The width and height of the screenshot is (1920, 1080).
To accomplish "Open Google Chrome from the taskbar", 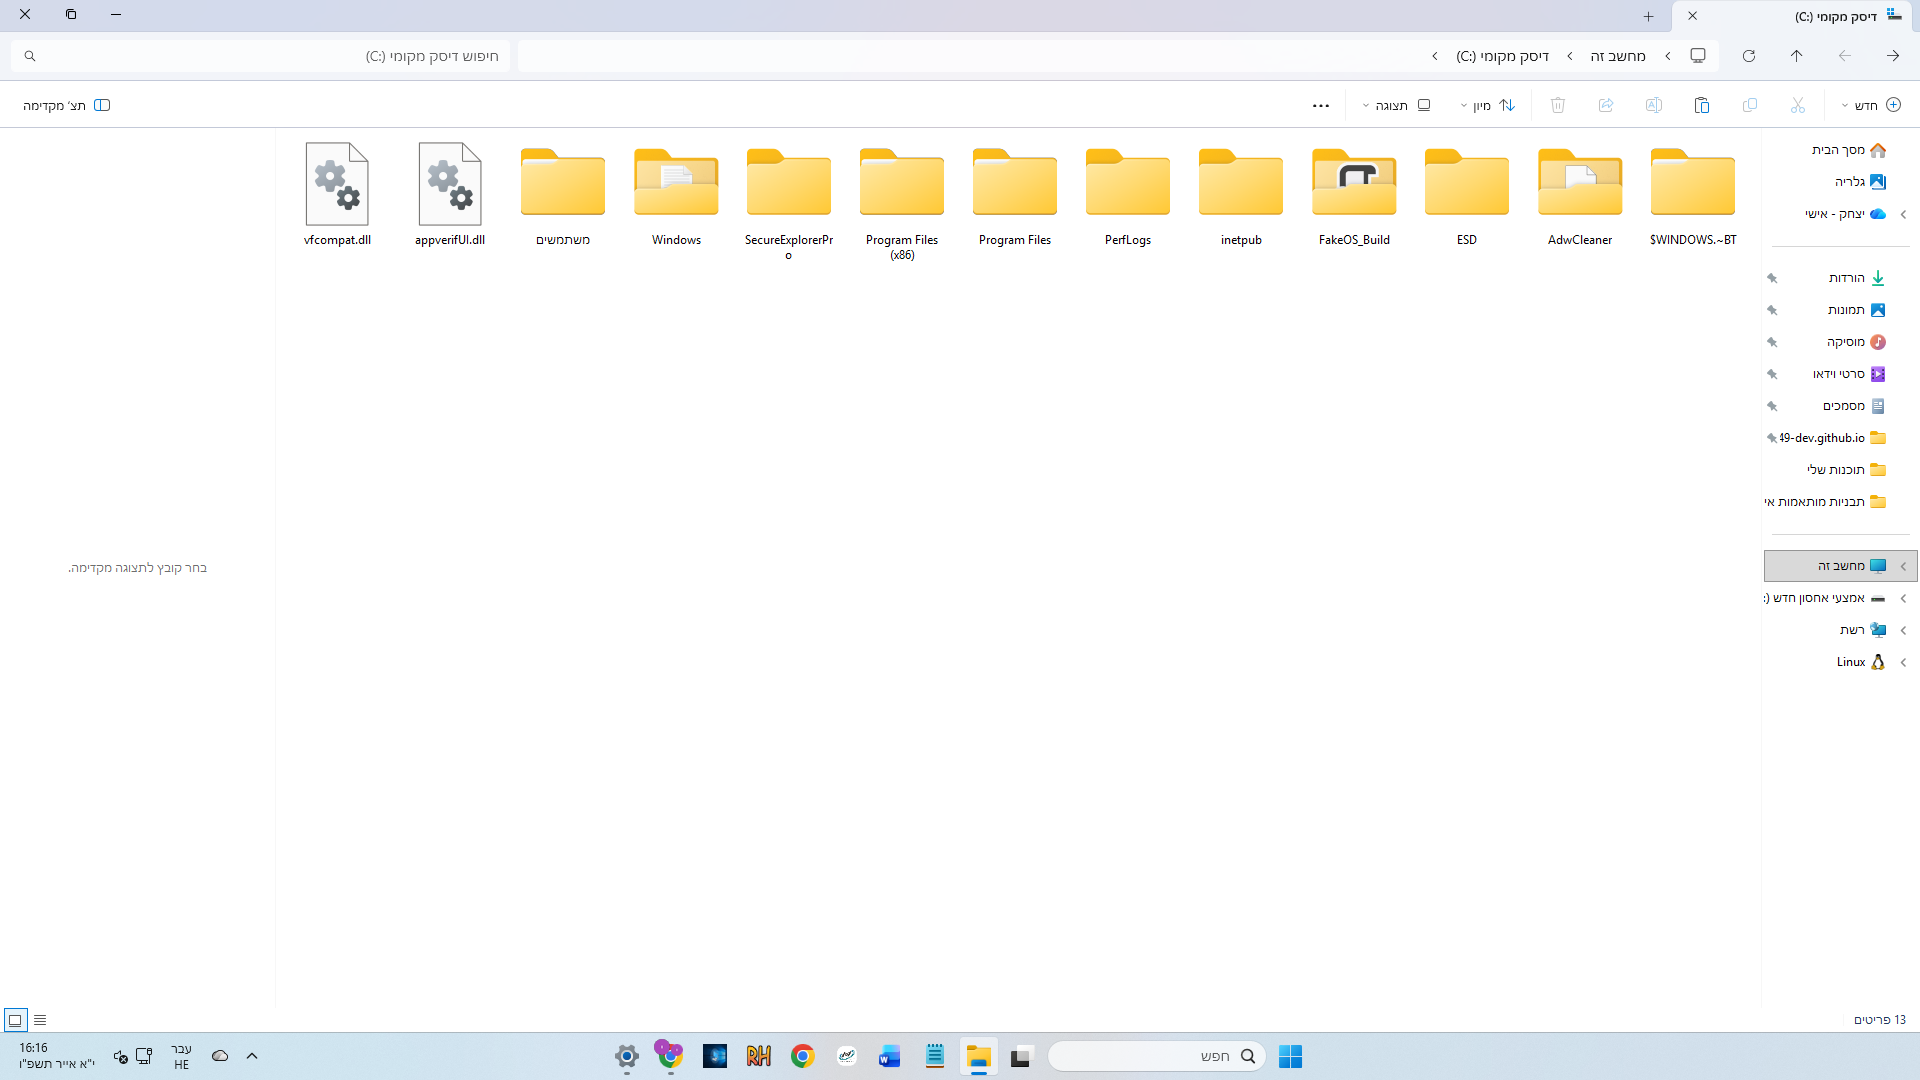I will (802, 1056).
